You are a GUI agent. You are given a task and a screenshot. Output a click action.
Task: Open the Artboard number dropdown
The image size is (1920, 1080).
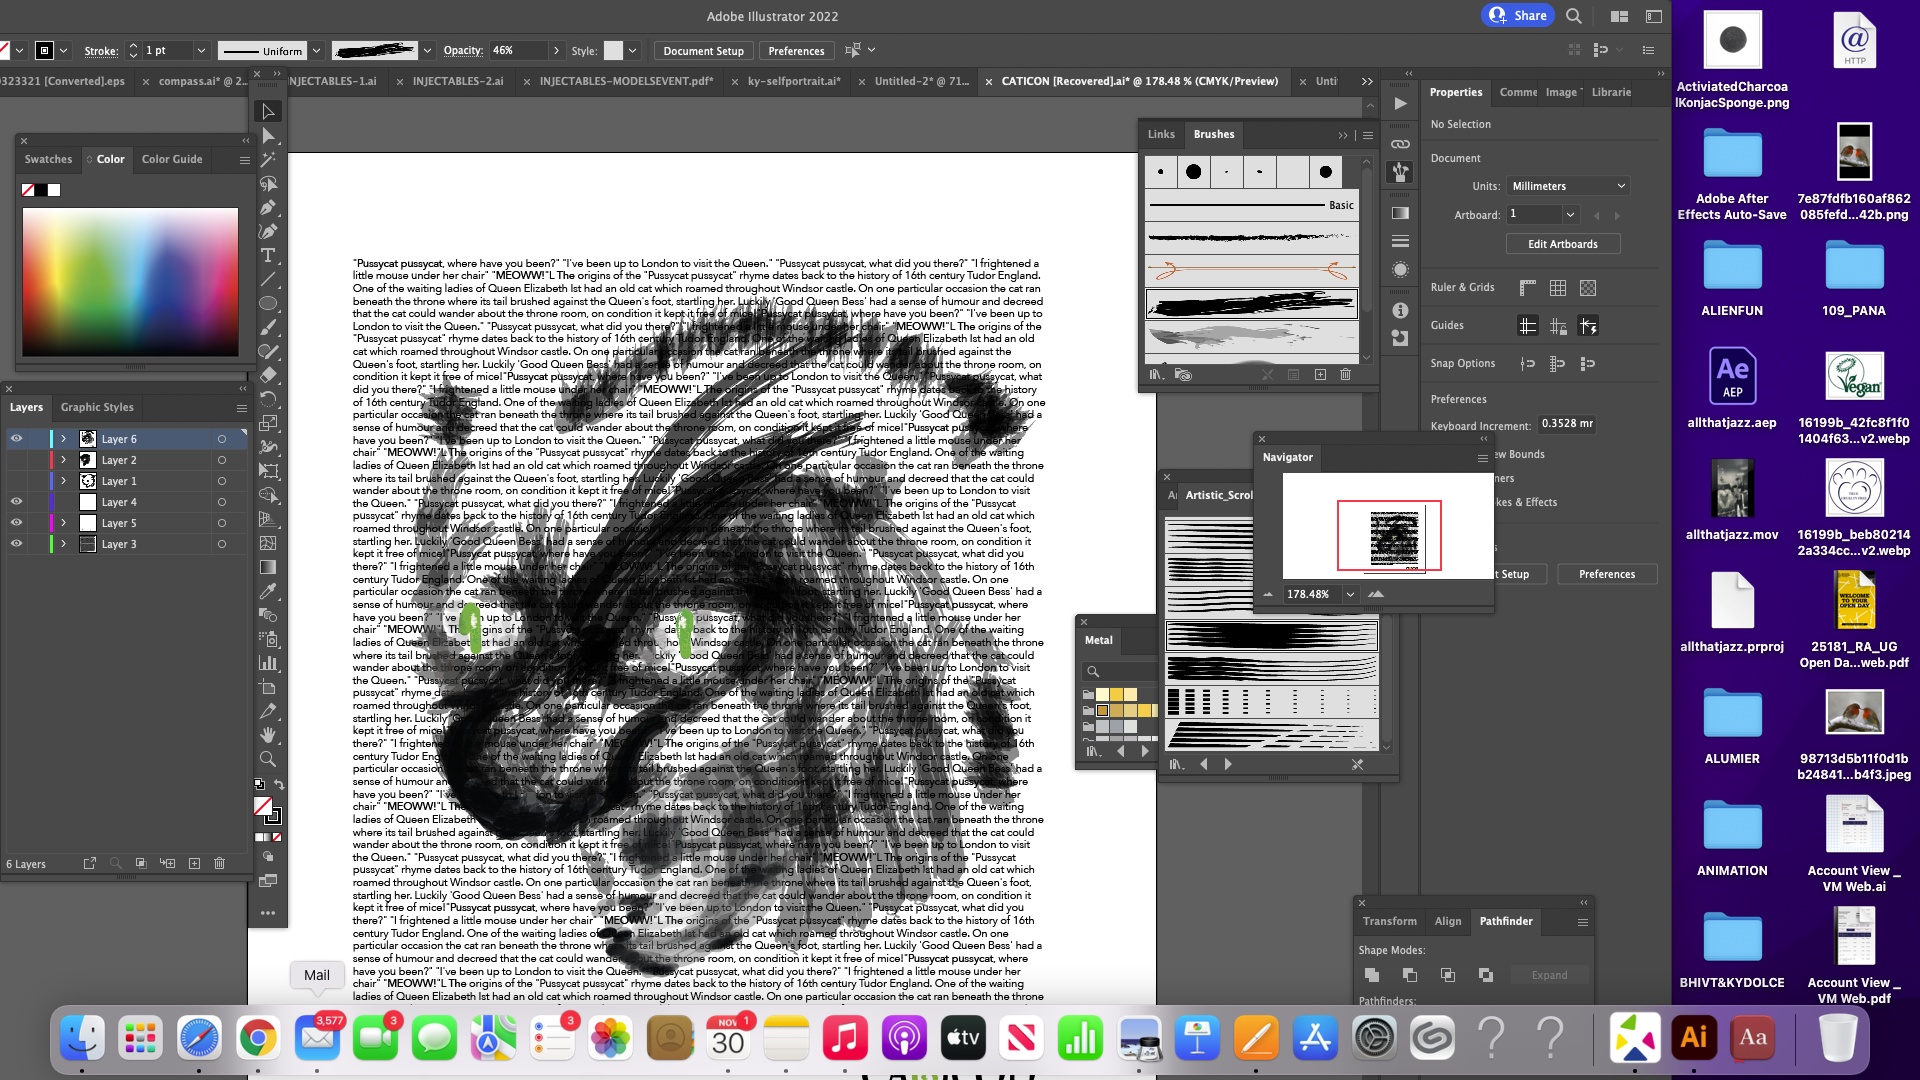coord(1570,215)
